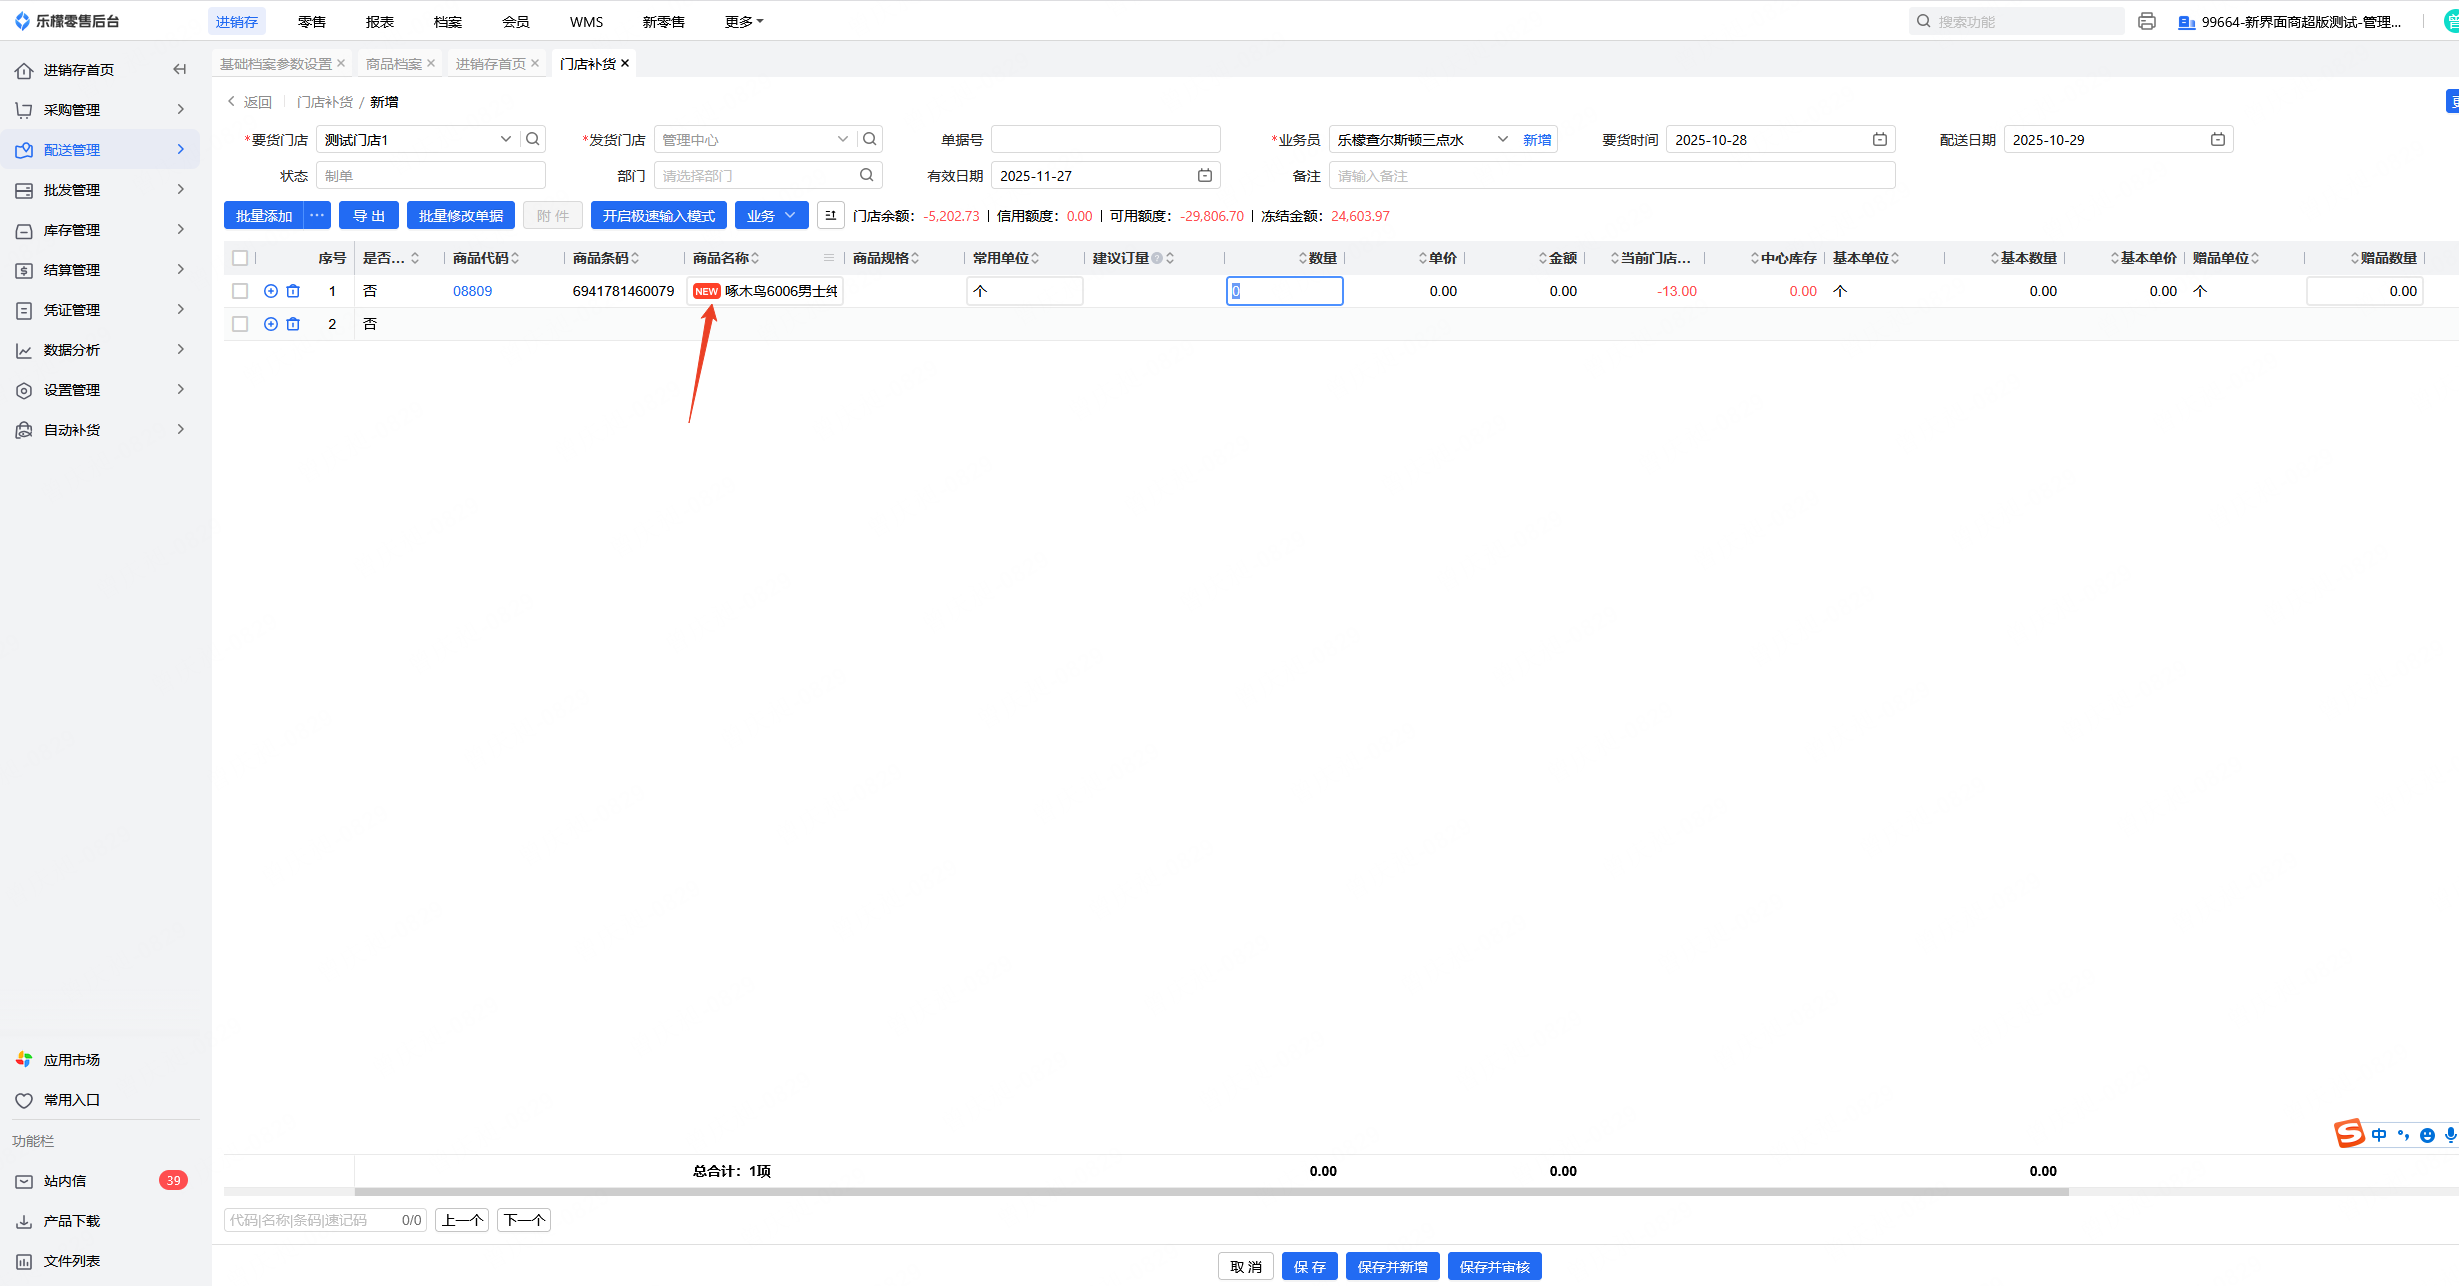Collapse the sidebar with arrow icon
This screenshot has width=2459, height=1286.
[x=180, y=69]
